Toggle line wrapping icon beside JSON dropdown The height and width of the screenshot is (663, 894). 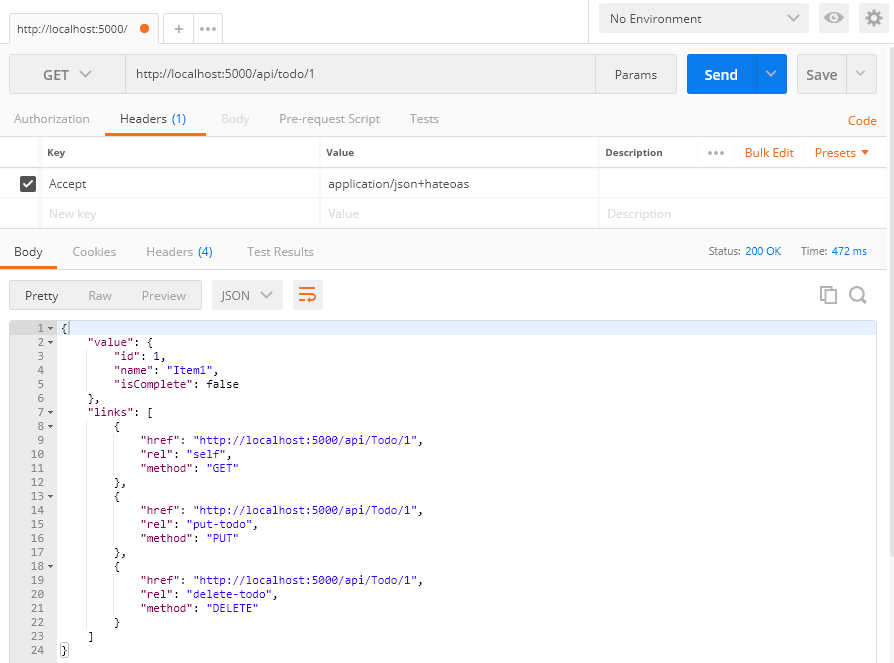307,294
